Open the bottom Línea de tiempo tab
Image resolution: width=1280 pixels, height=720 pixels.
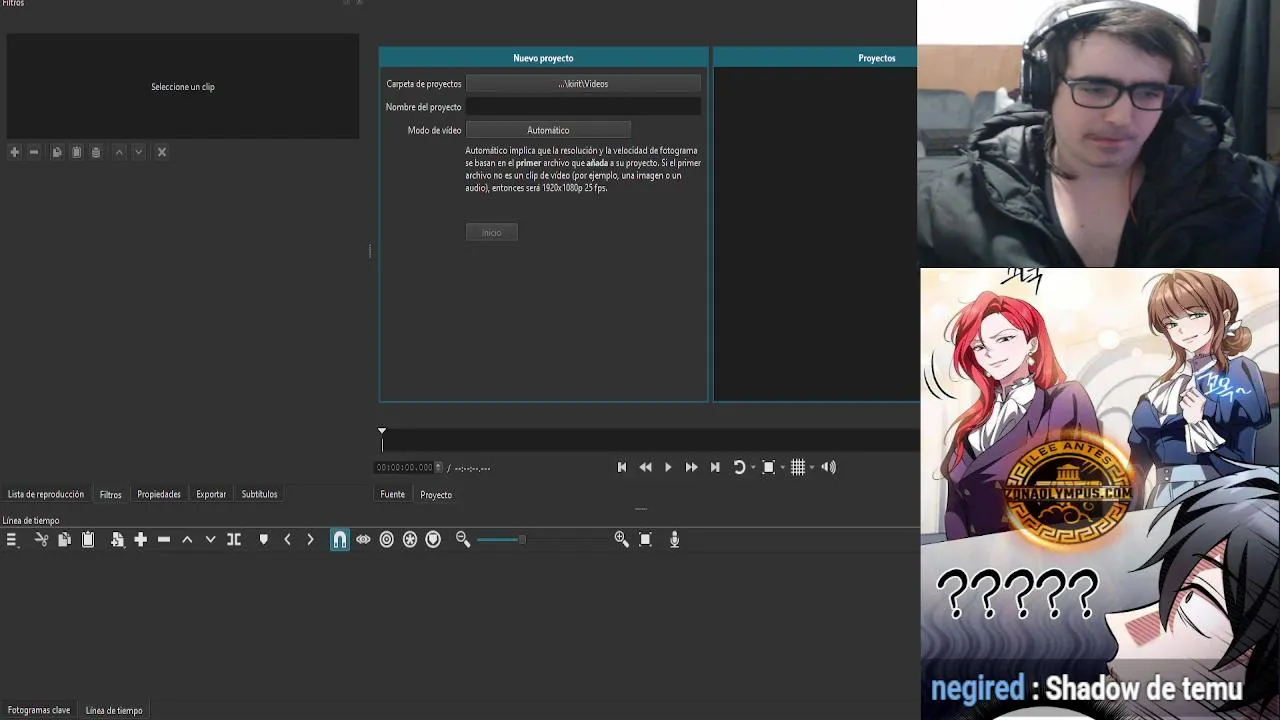(x=114, y=711)
